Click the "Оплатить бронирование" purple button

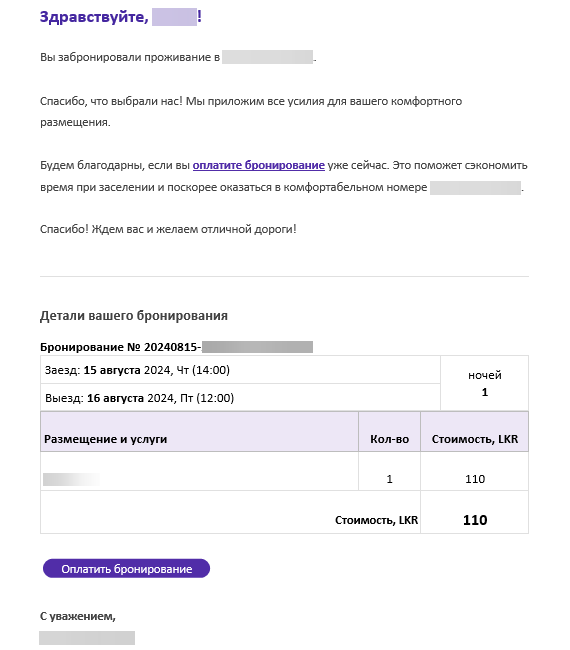(x=126, y=568)
